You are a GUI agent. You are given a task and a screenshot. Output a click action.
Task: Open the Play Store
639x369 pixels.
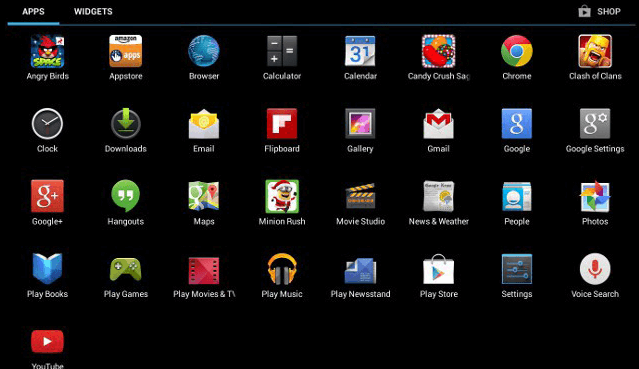tap(438, 269)
